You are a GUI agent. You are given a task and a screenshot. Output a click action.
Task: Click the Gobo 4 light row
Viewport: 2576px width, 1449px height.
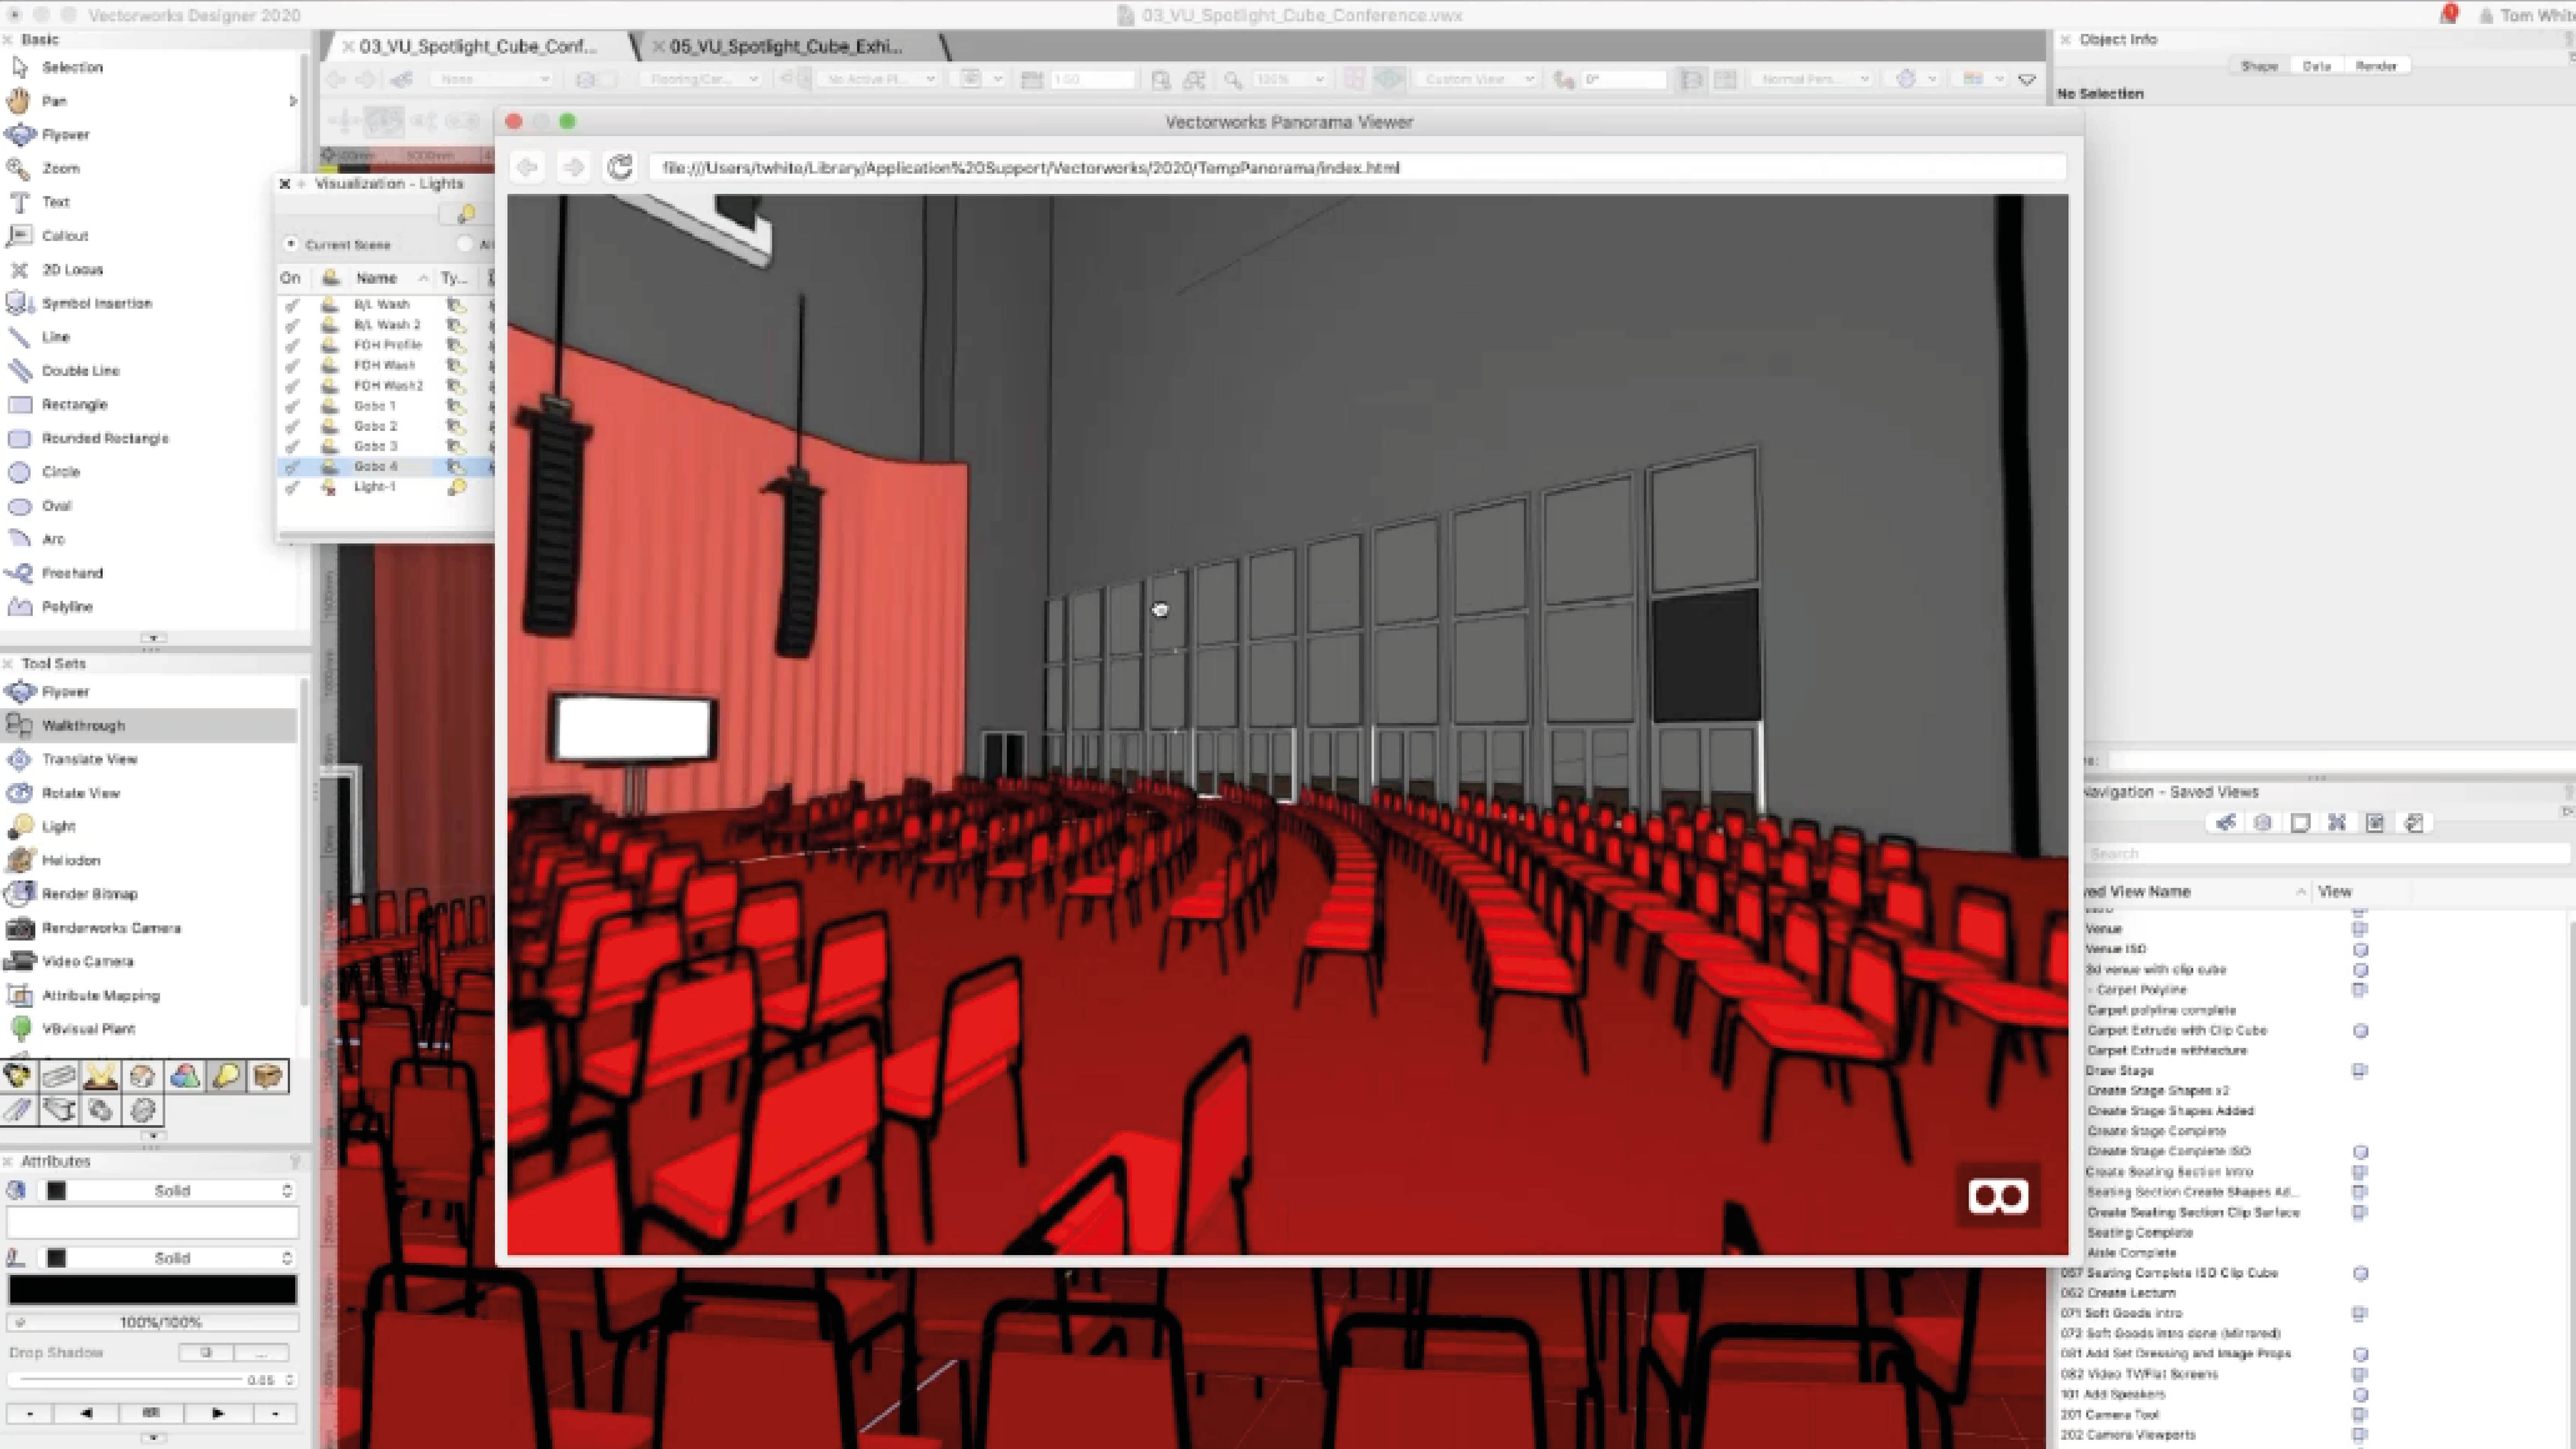386,467
